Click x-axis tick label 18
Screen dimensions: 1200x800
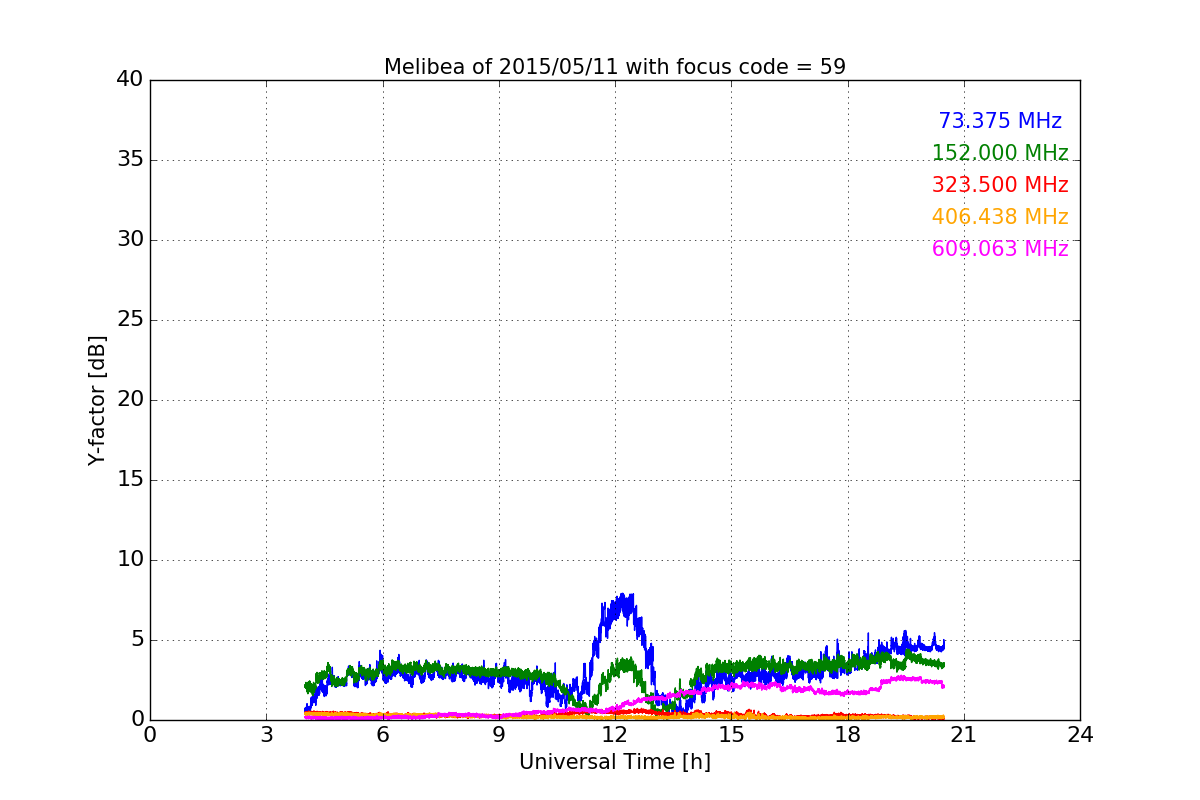pyautogui.click(x=848, y=735)
